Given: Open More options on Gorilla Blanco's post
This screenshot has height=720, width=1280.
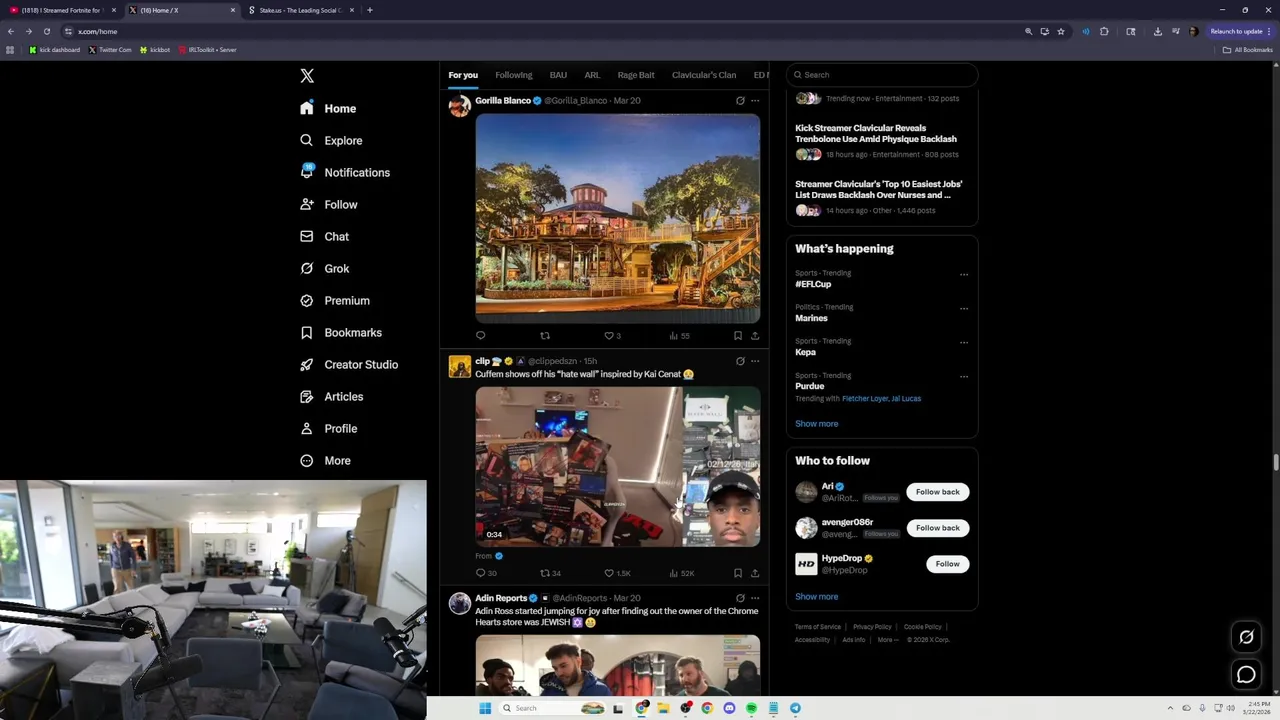Looking at the screenshot, I should pyautogui.click(x=755, y=101).
